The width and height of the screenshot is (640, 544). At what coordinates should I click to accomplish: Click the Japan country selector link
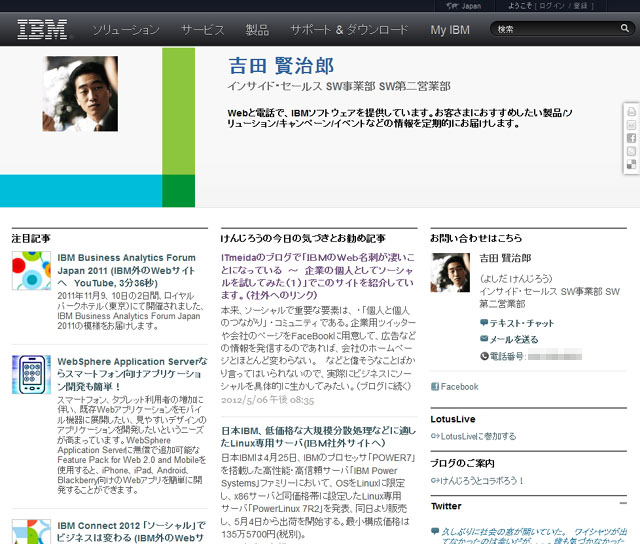coord(471,6)
